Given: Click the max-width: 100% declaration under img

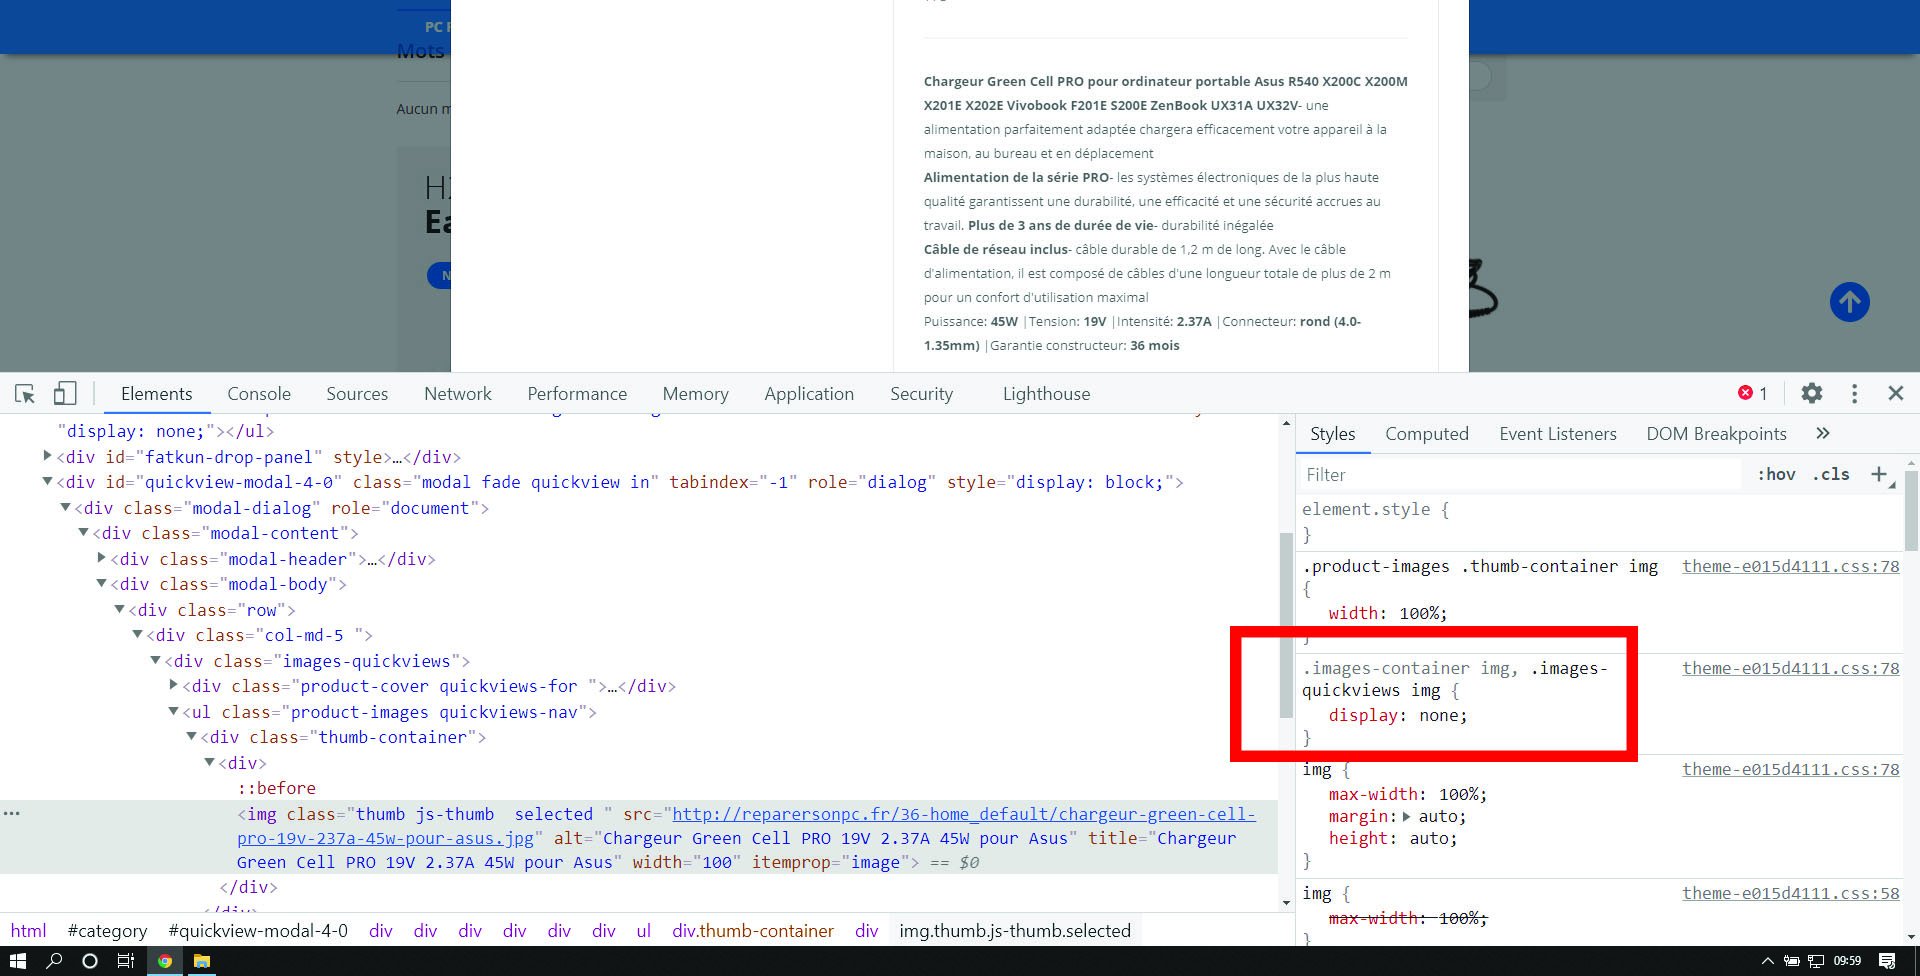Looking at the screenshot, I should (x=1408, y=794).
